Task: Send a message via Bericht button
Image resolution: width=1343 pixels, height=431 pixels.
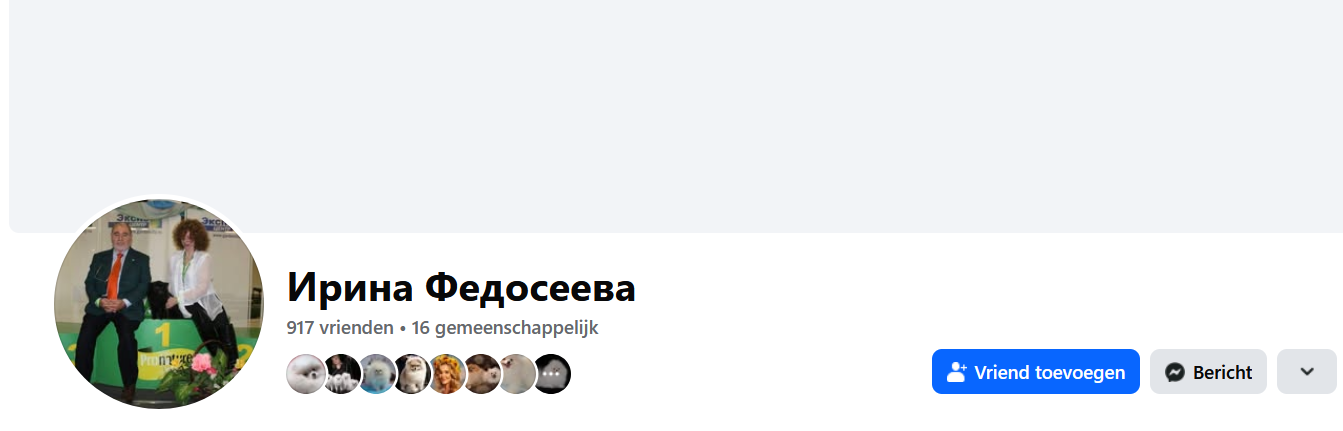Action: [x=1208, y=371]
